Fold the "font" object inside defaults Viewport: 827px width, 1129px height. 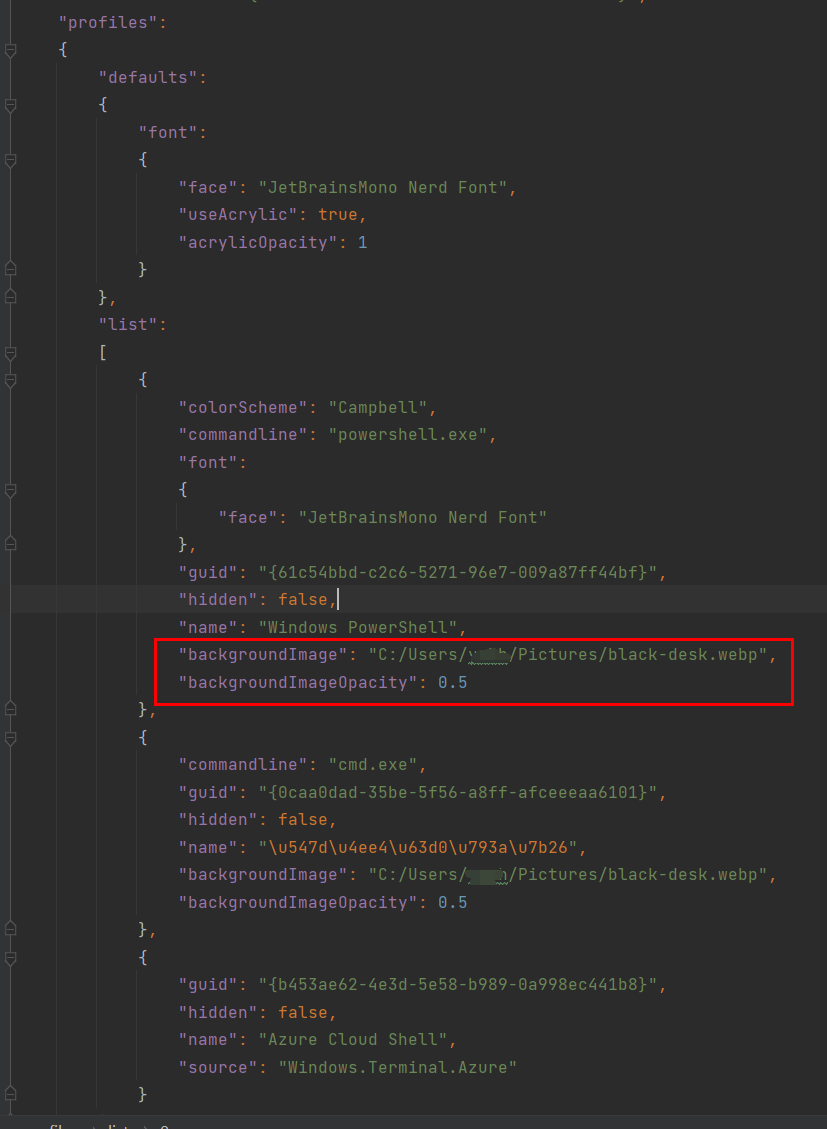pyautogui.click(x=10, y=160)
